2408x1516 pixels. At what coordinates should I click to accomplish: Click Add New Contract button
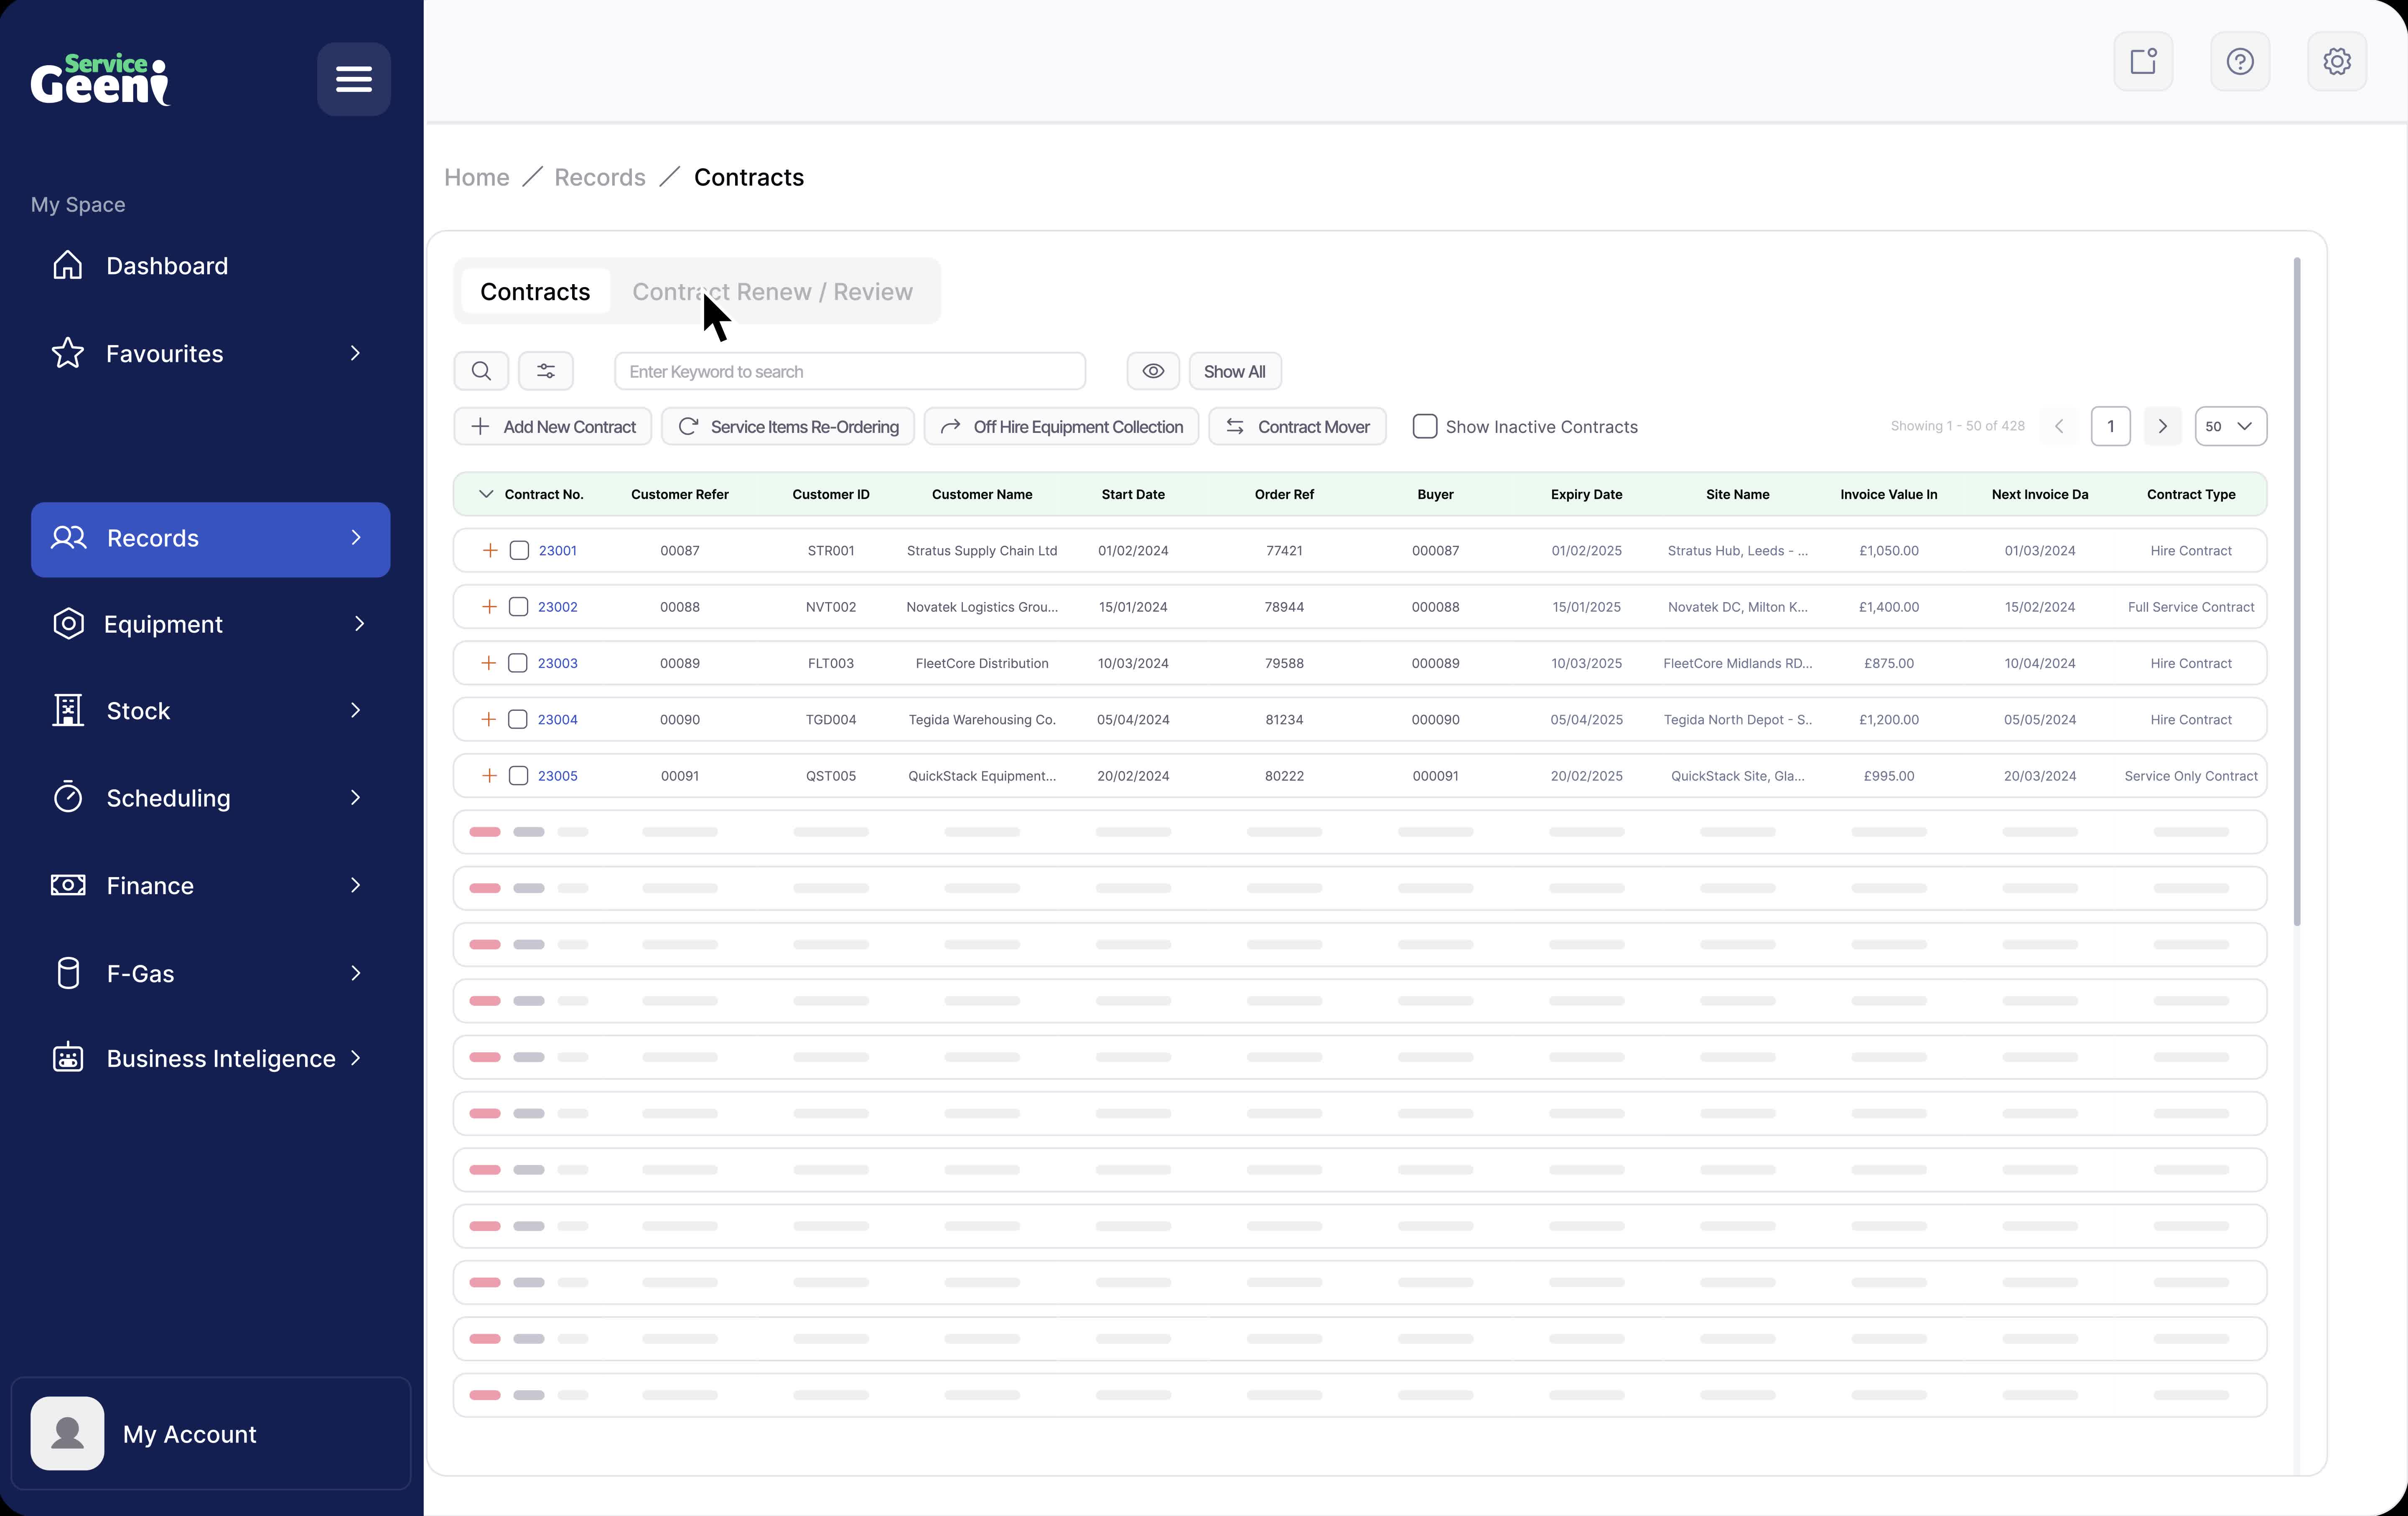pyautogui.click(x=553, y=426)
